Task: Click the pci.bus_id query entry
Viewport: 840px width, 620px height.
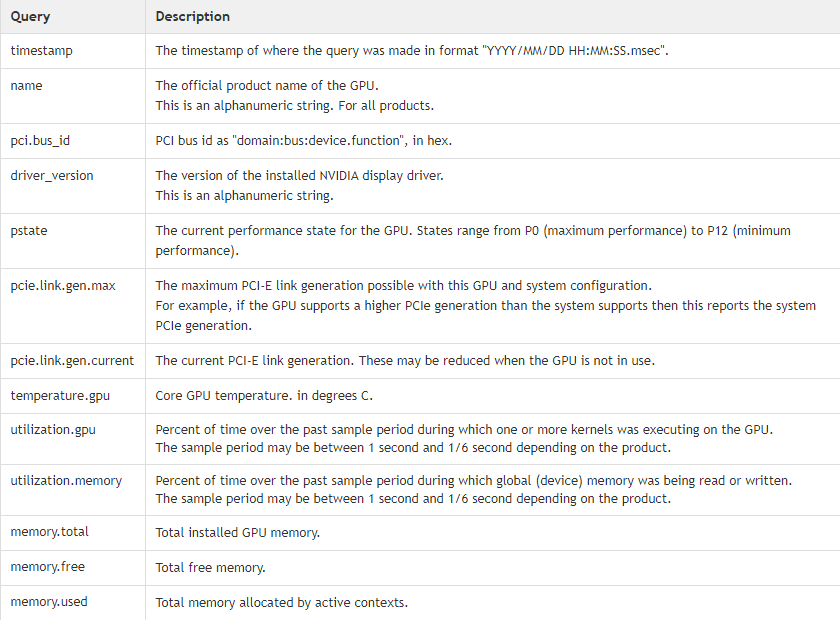Action: tap(40, 141)
